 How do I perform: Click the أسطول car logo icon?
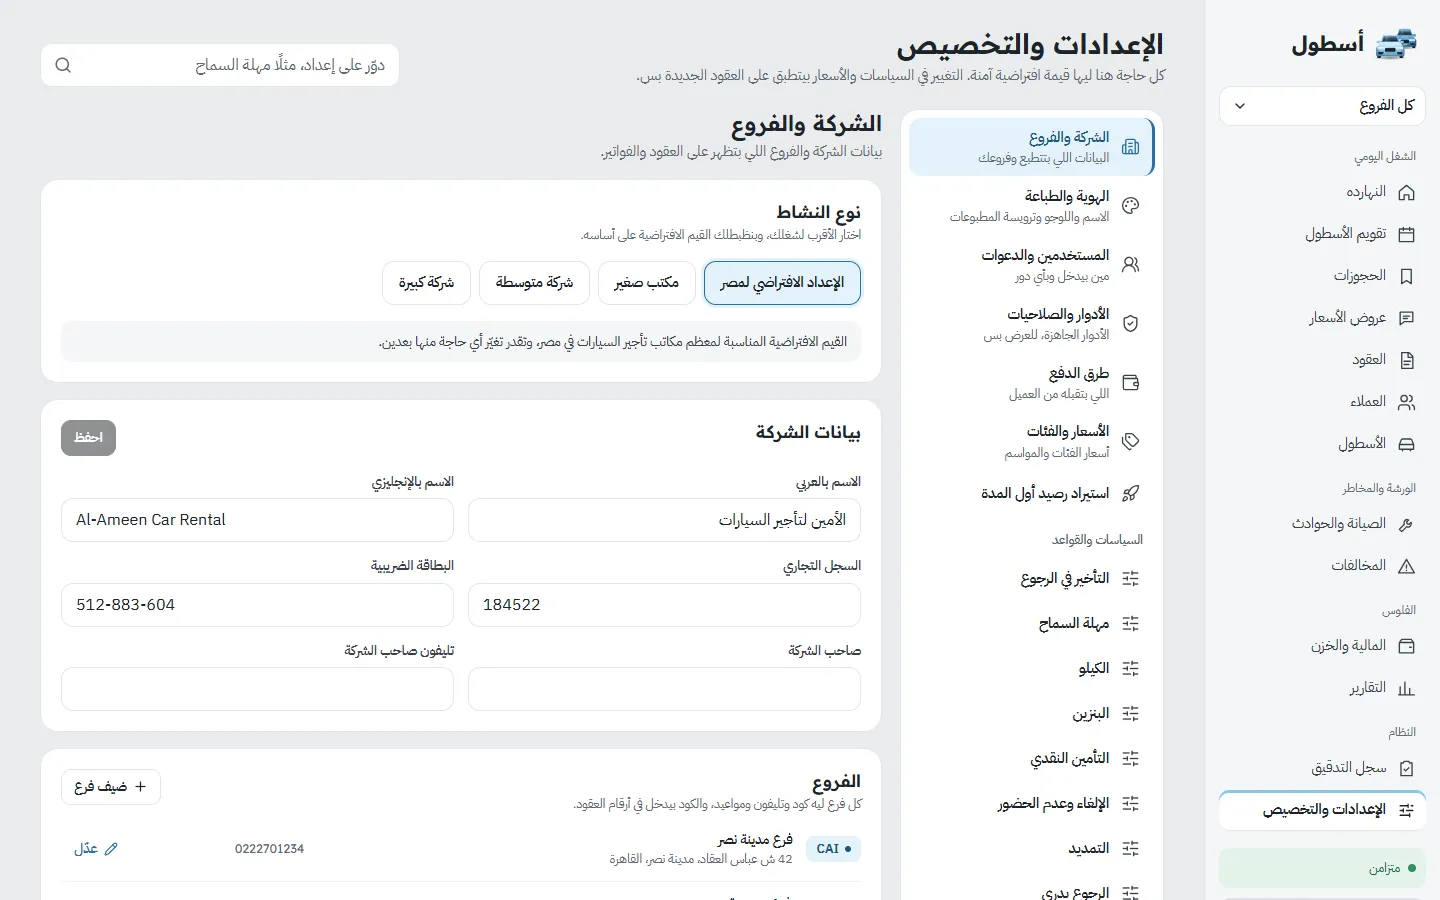(x=1397, y=45)
